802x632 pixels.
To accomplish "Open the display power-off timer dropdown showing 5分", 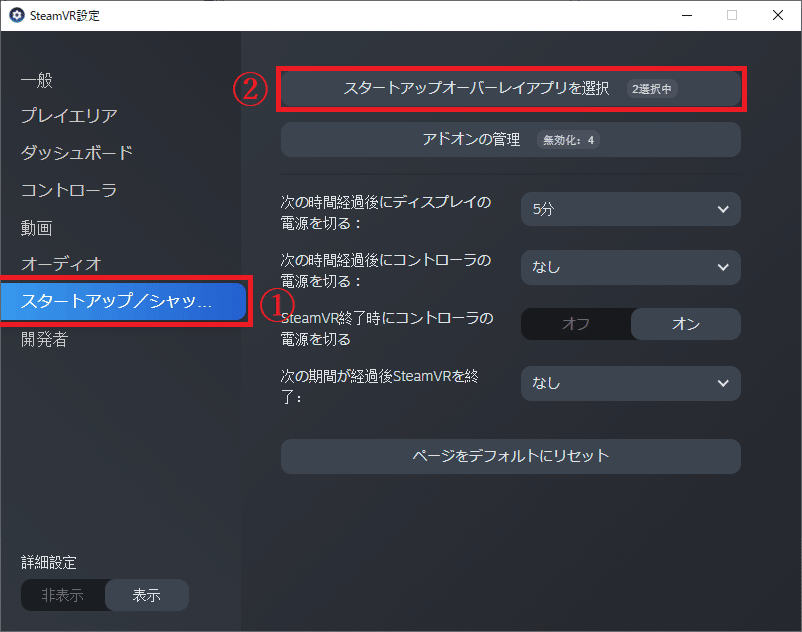I will click(x=630, y=209).
